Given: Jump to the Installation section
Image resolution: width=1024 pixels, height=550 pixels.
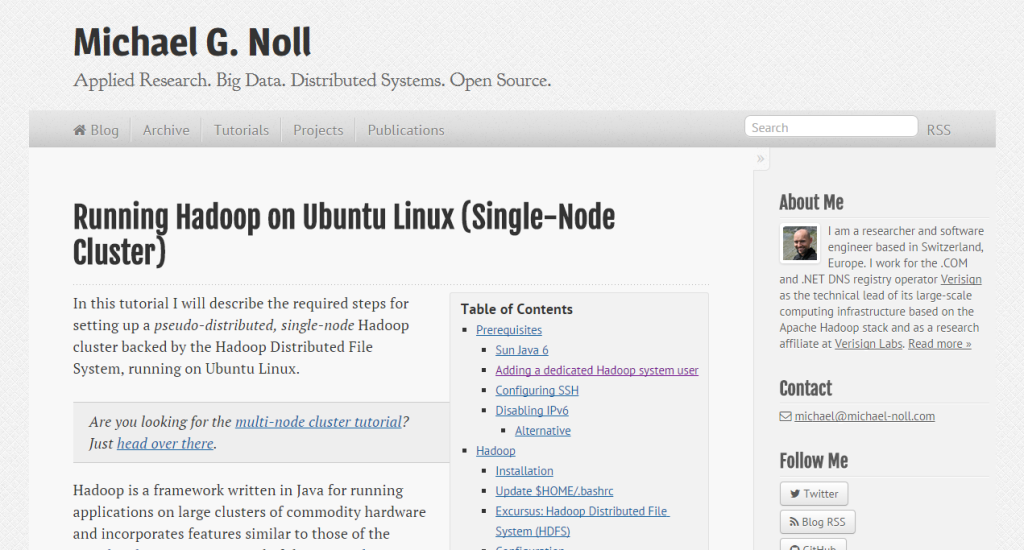Looking at the screenshot, I should click(524, 471).
